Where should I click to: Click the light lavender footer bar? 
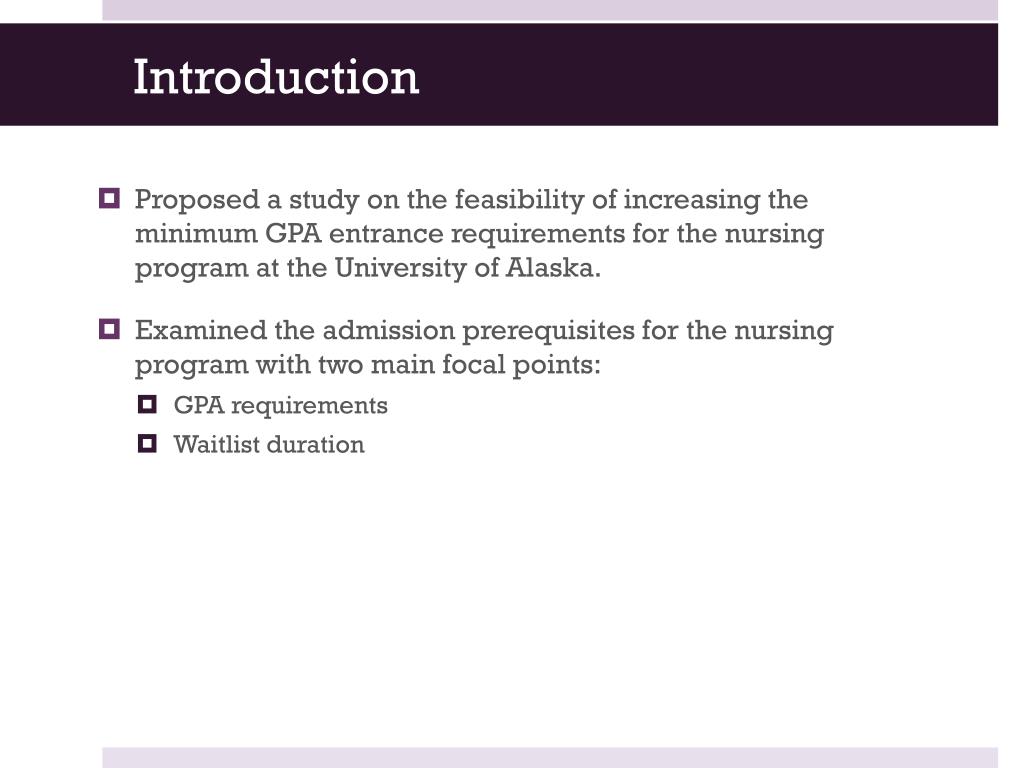[550, 758]
